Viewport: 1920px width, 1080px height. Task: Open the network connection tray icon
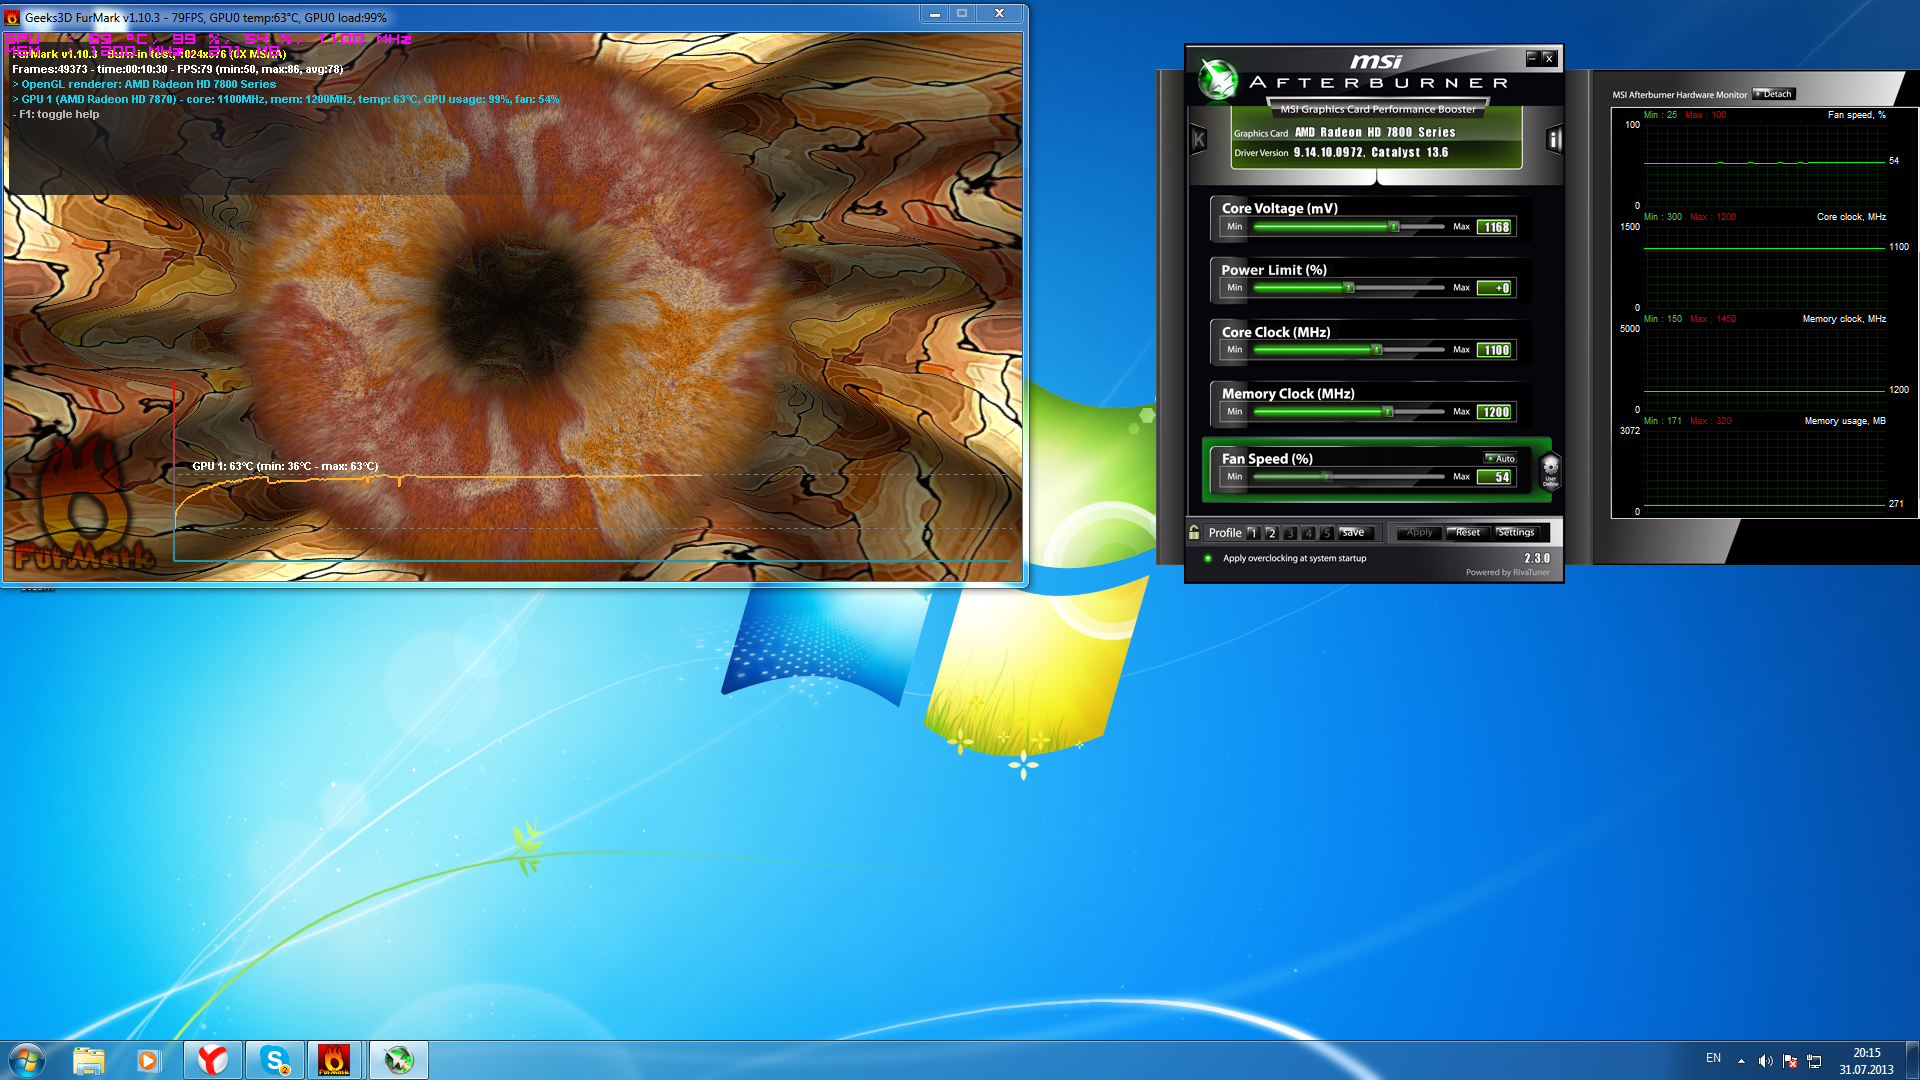[1814, 1061]
